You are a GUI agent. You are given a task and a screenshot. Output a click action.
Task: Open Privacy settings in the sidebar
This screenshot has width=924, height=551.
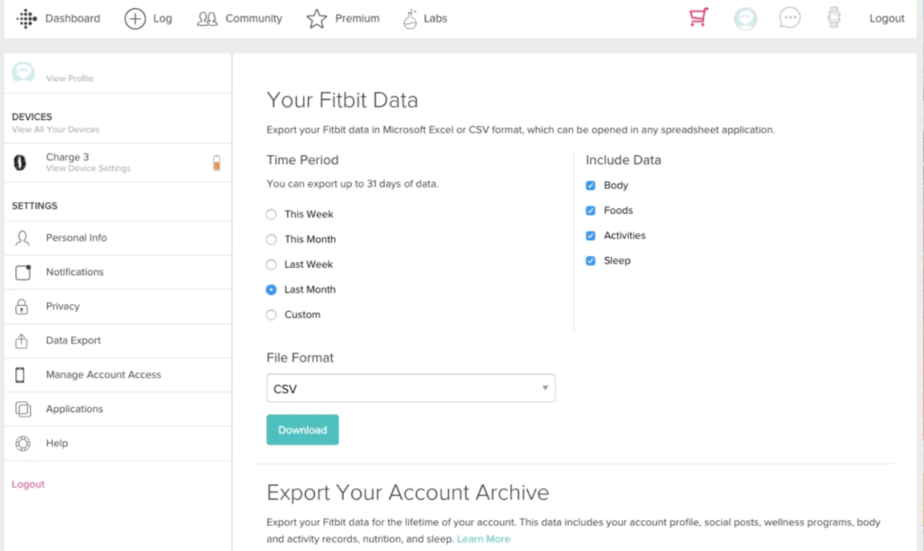tap(62, 306)
